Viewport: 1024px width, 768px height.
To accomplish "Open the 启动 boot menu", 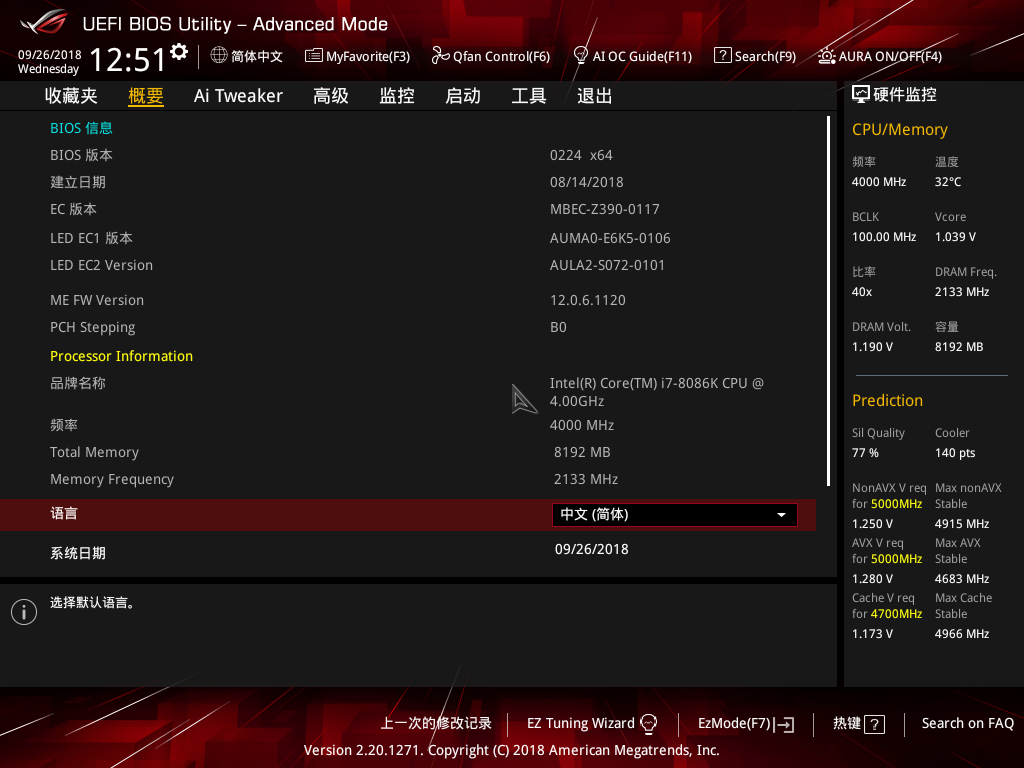I will click(462, 95).
